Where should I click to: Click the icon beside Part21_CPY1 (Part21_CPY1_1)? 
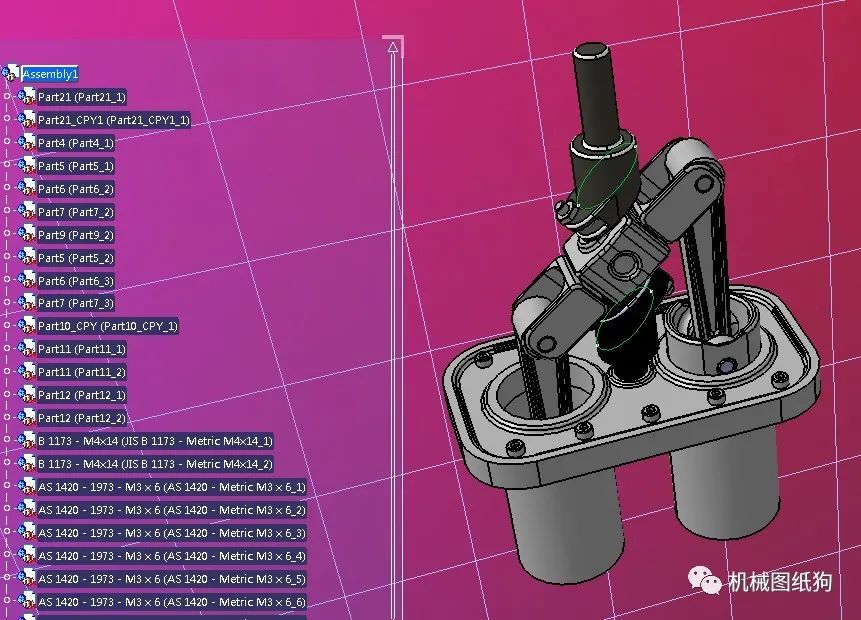pyautogui.click(x=26, y=120)
